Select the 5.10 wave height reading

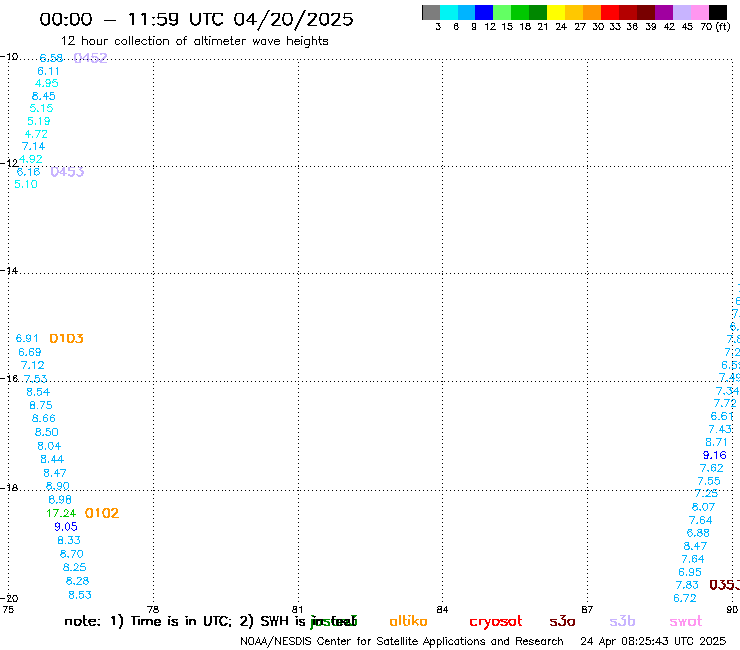click(26, 185)
